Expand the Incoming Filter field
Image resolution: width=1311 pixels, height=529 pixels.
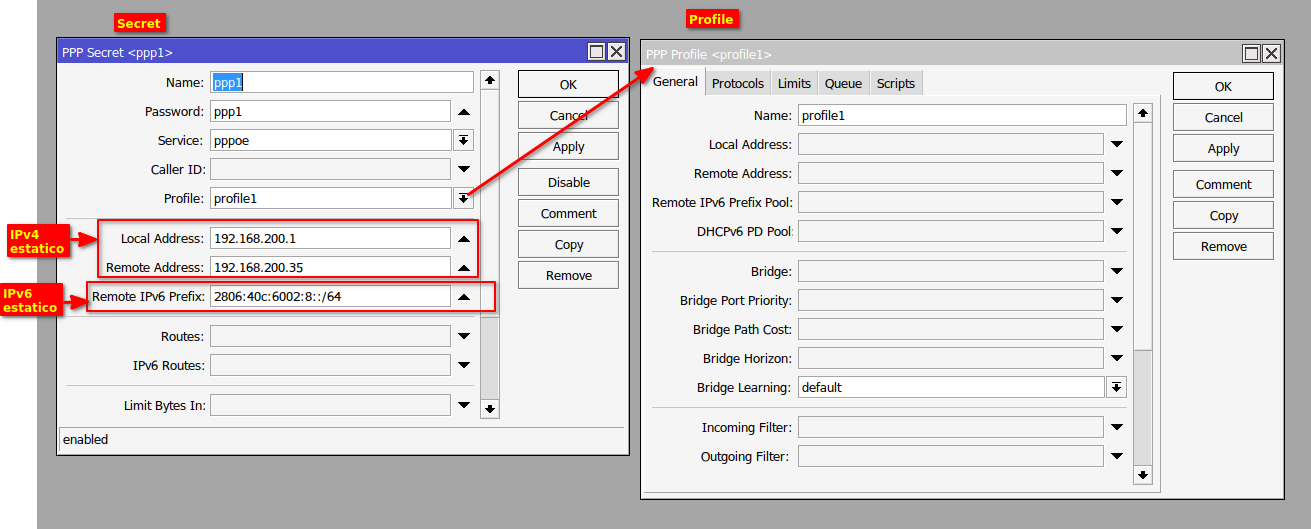[x=1117, y=428]
